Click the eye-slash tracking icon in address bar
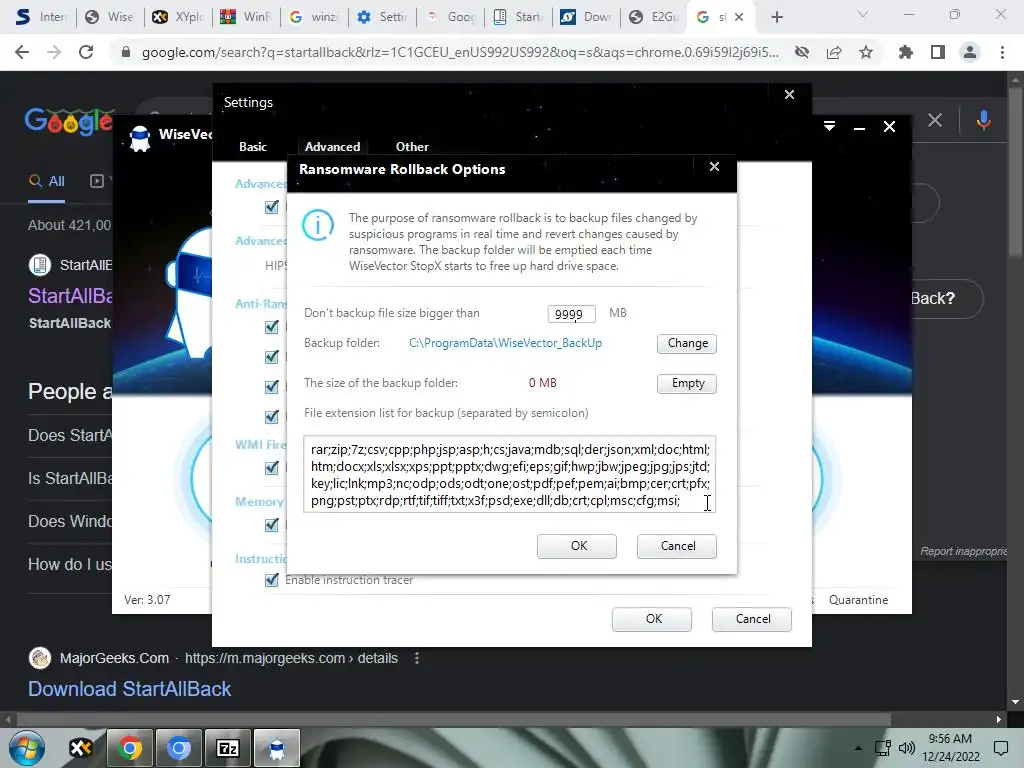This screenshot has height=768, width=1024. point(802,52)
